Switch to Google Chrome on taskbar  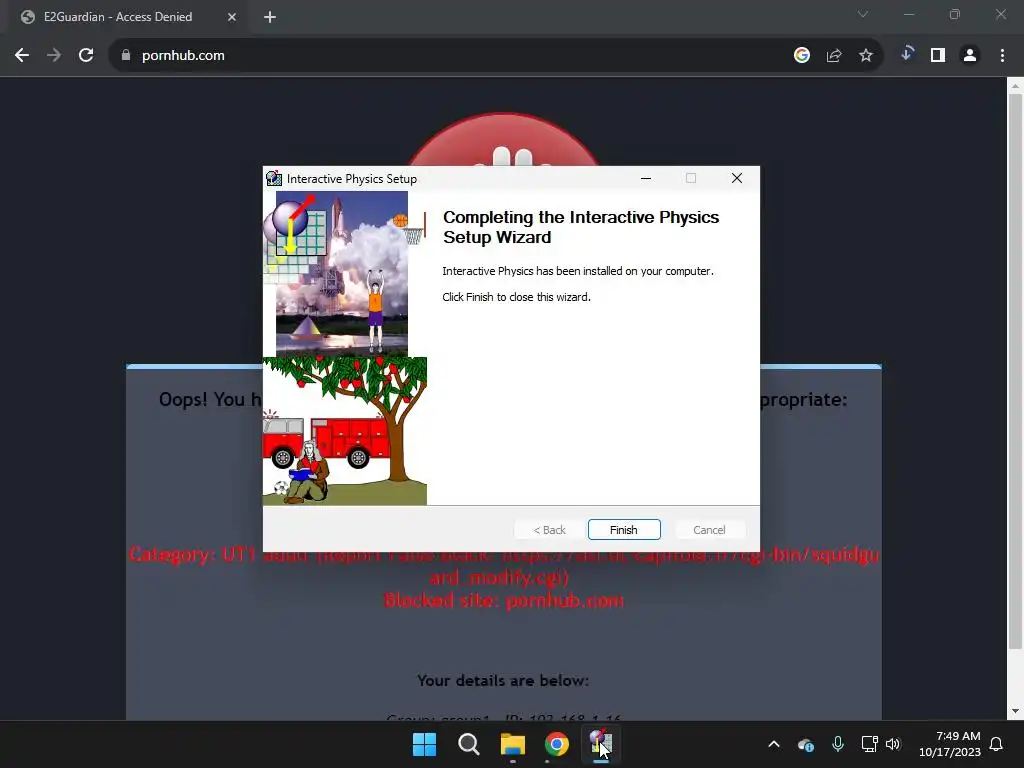tap(556, 744)
